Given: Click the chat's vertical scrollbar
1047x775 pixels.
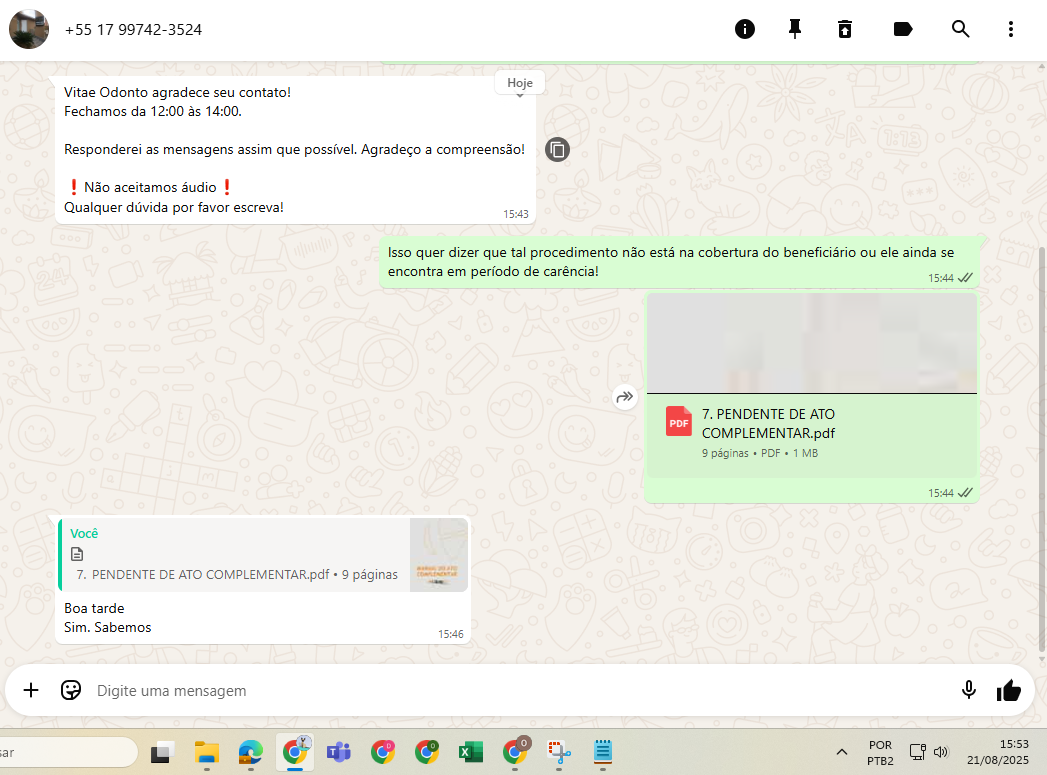Looking at the screenshot, I should [1041, 400].
